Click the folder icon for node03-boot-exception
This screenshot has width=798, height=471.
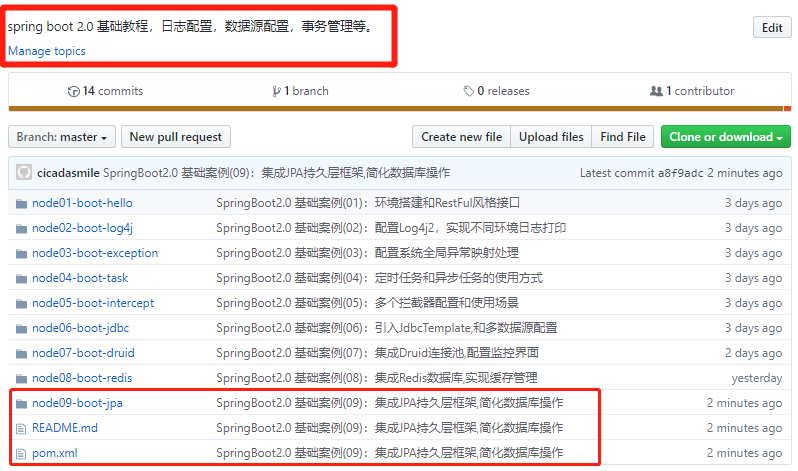(x=21, y=254)
